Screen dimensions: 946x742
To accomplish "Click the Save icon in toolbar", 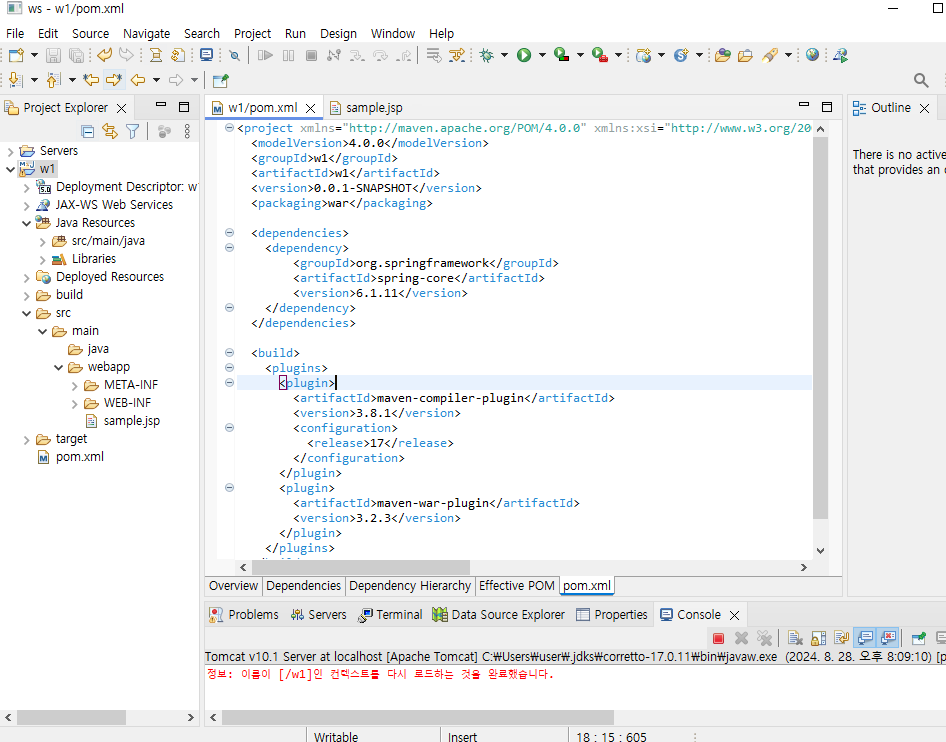I will coord(53,56).
